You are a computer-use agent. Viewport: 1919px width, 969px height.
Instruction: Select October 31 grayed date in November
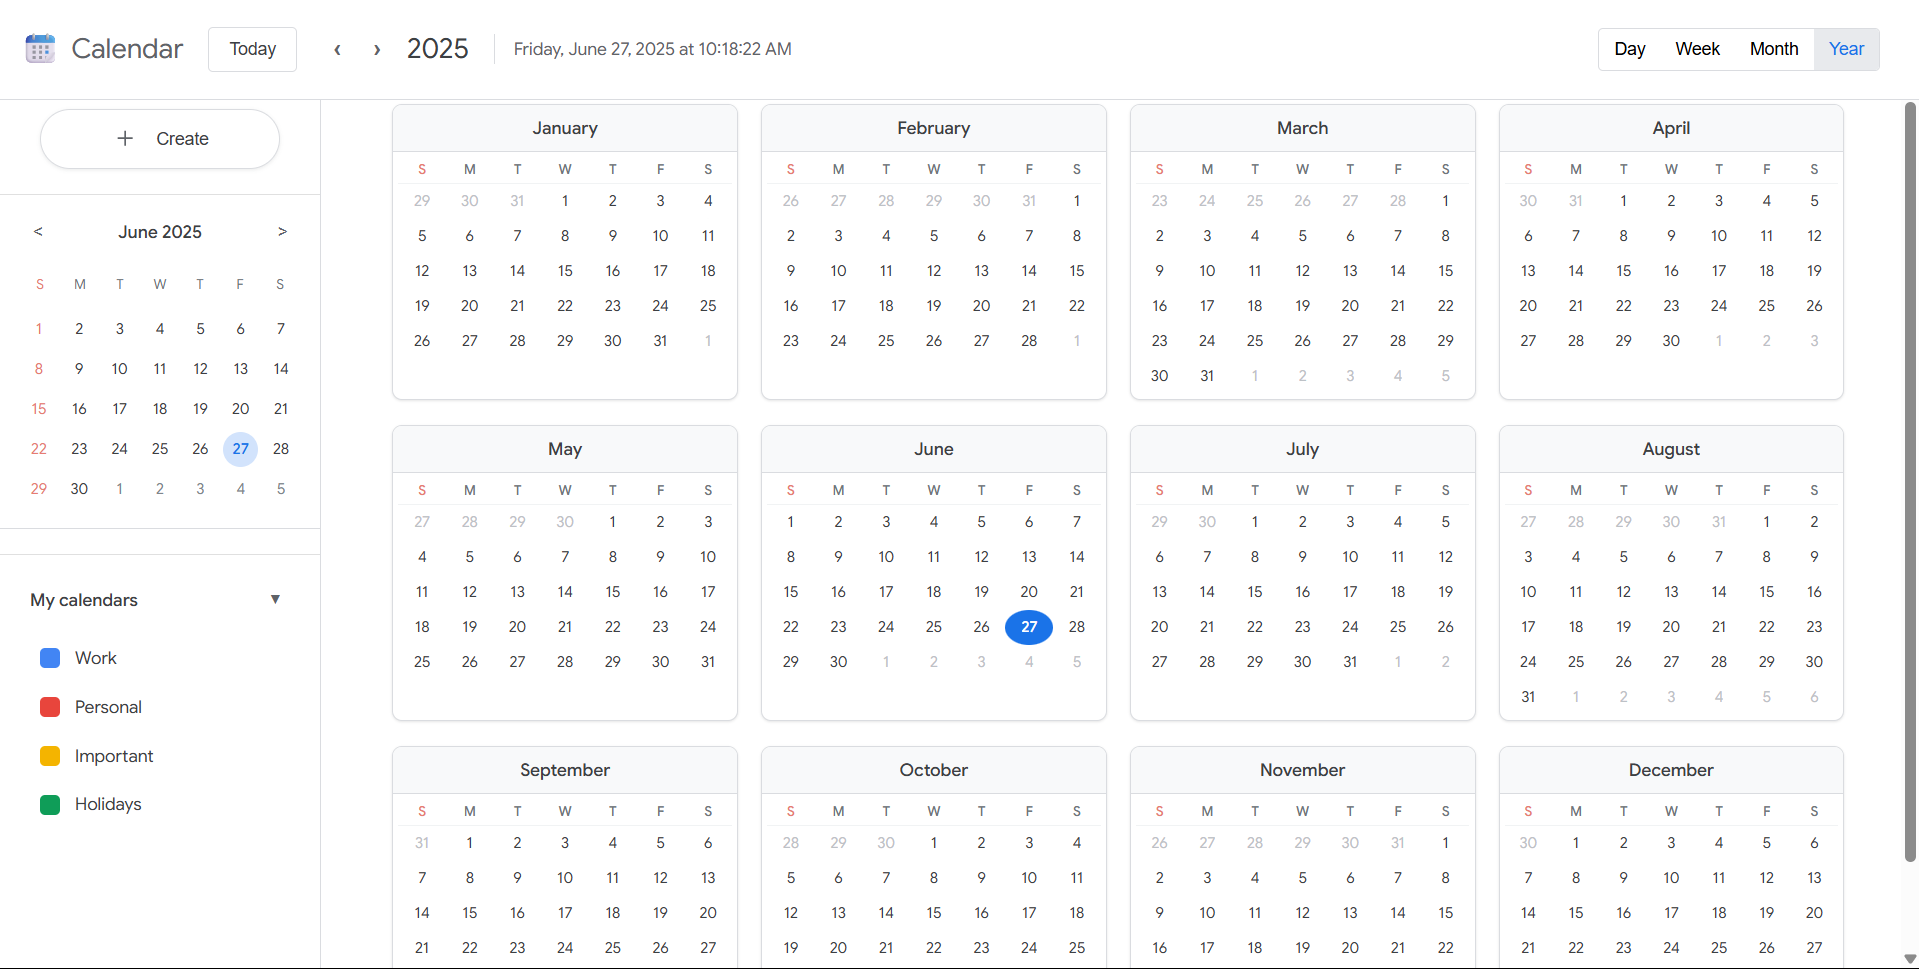point(1398,843)
